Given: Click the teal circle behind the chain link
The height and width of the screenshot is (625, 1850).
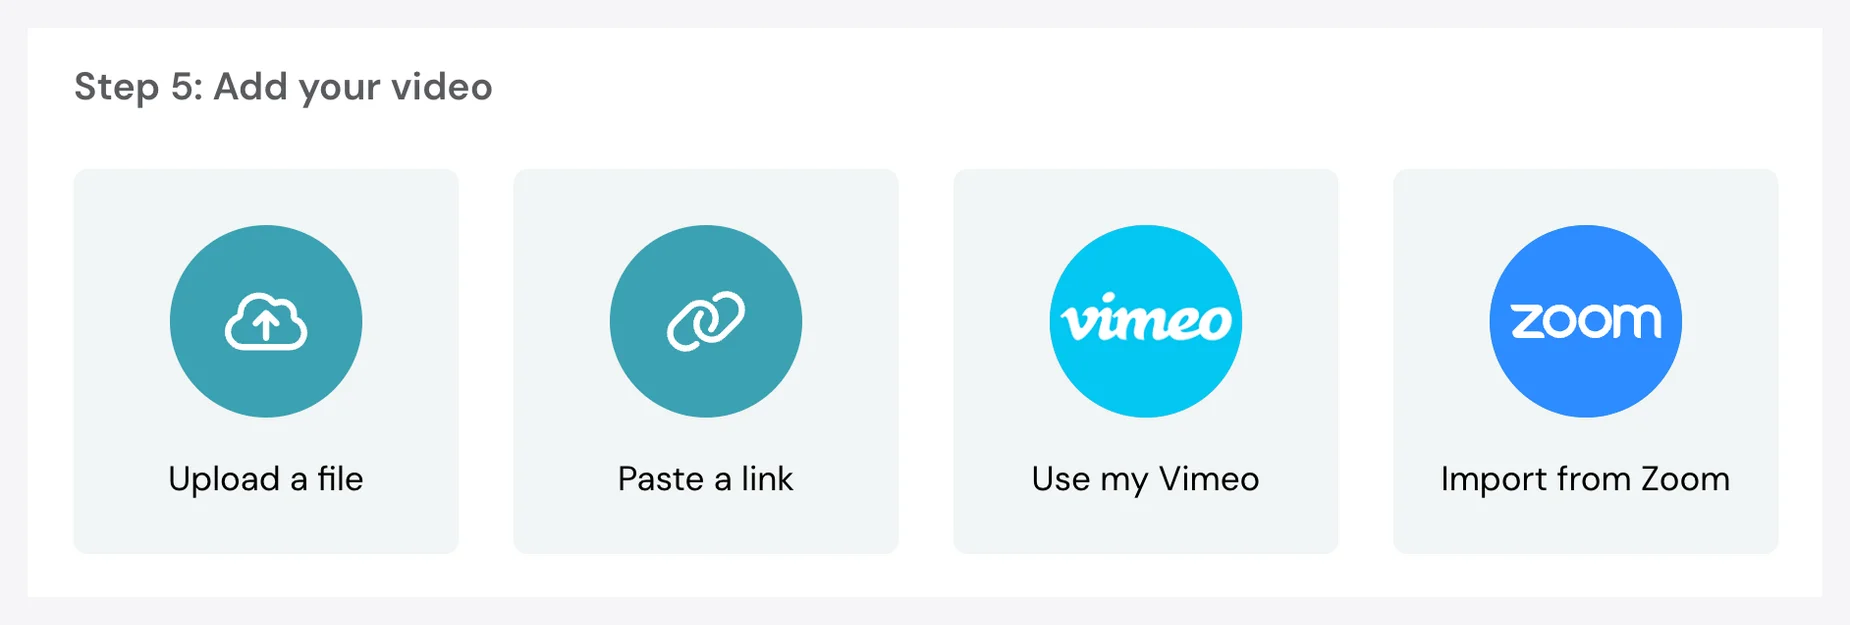Looking at the screenshot, I should coord(706,321).
